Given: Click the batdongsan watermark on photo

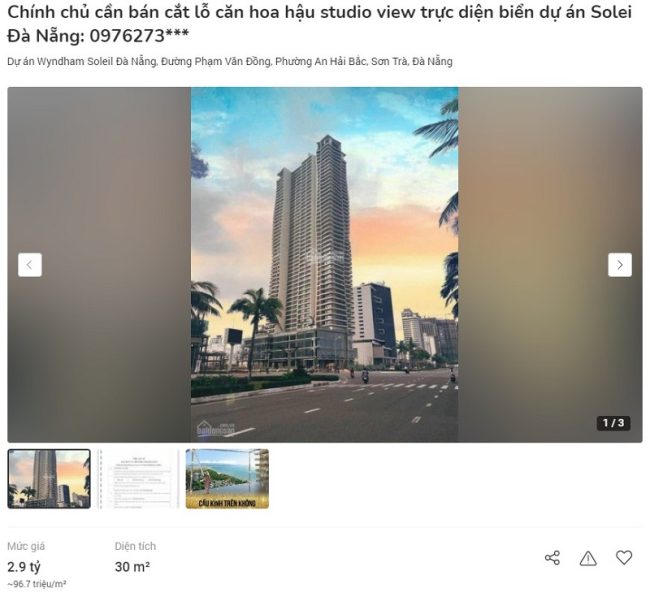Looking at the screenshot, I should pyautogui.click(x=216, y=429).
